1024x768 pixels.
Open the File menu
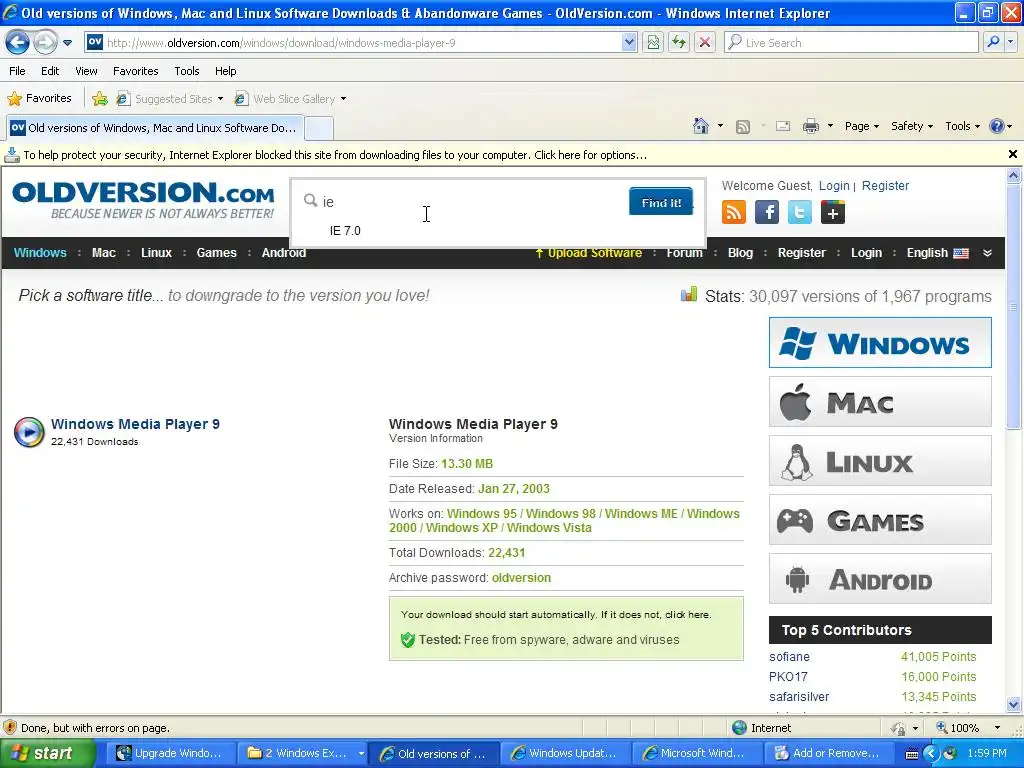(x=18, y=71)
